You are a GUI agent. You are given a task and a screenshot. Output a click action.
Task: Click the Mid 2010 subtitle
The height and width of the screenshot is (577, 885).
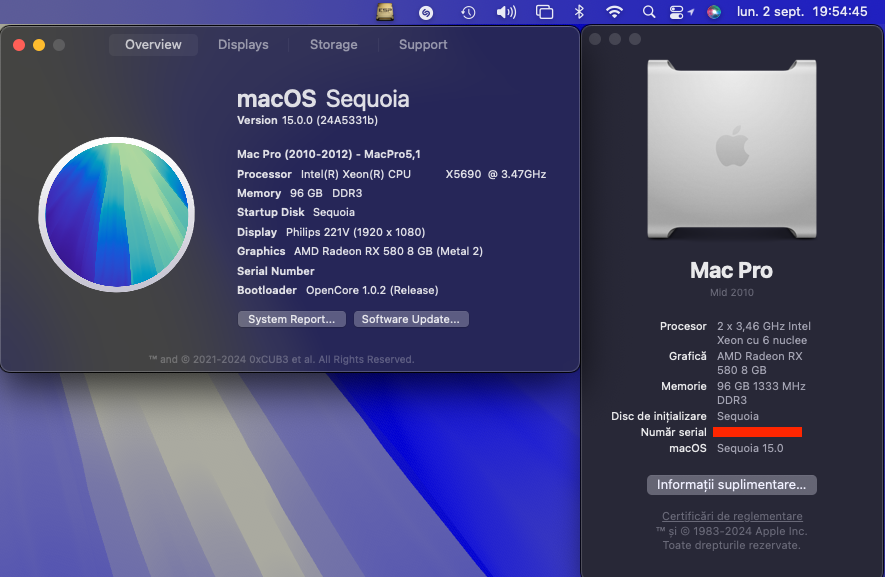(731, 292)
